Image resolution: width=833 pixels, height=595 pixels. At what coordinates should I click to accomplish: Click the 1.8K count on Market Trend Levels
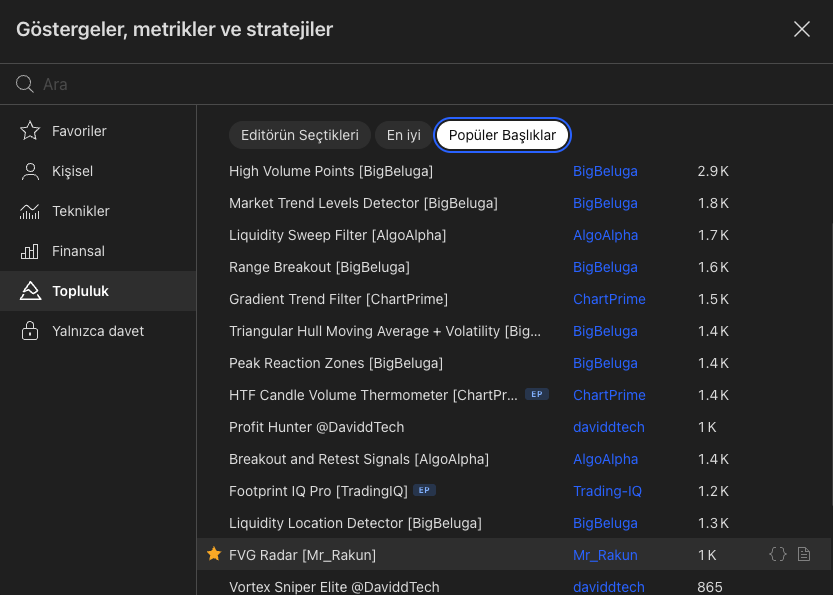click(x=713, y=203)
